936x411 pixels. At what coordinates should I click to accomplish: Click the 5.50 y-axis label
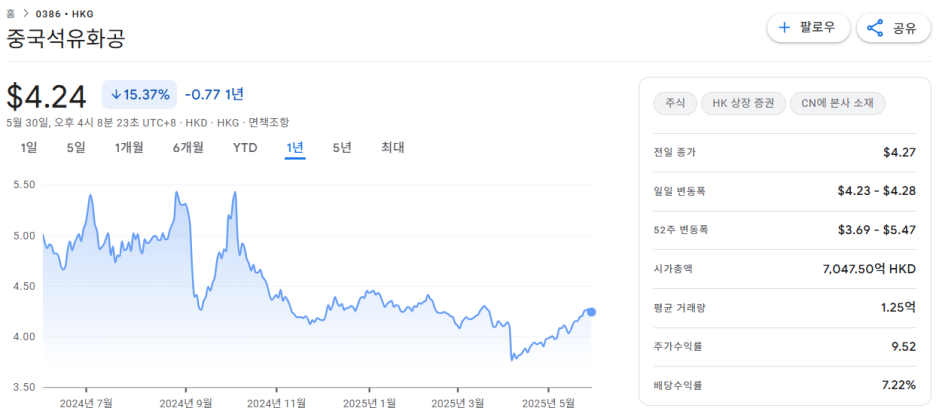coord(24,185)
